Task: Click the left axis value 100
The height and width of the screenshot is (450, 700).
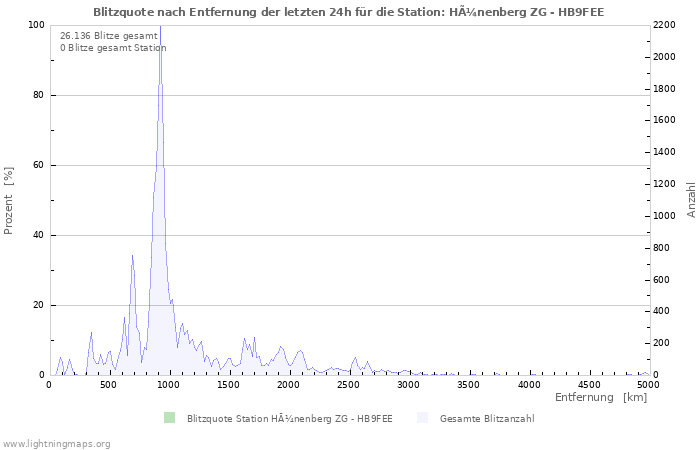Action: pos(37,25)
